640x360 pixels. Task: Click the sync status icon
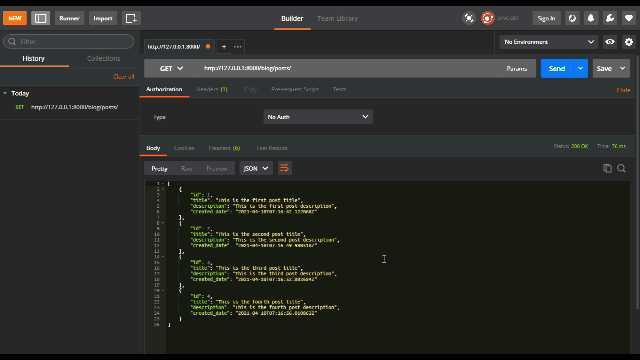(487, 18)
